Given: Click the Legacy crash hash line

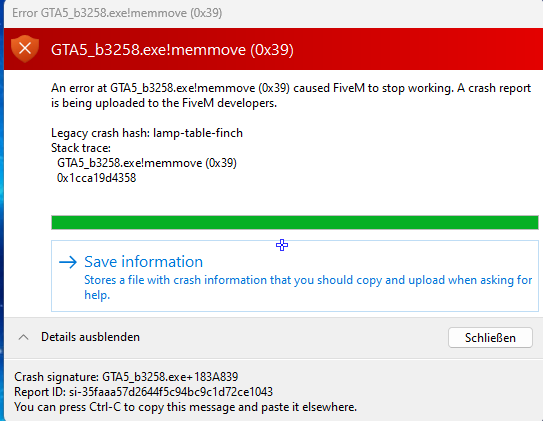Looking at the screenshot, I should [x=147, y=133].
